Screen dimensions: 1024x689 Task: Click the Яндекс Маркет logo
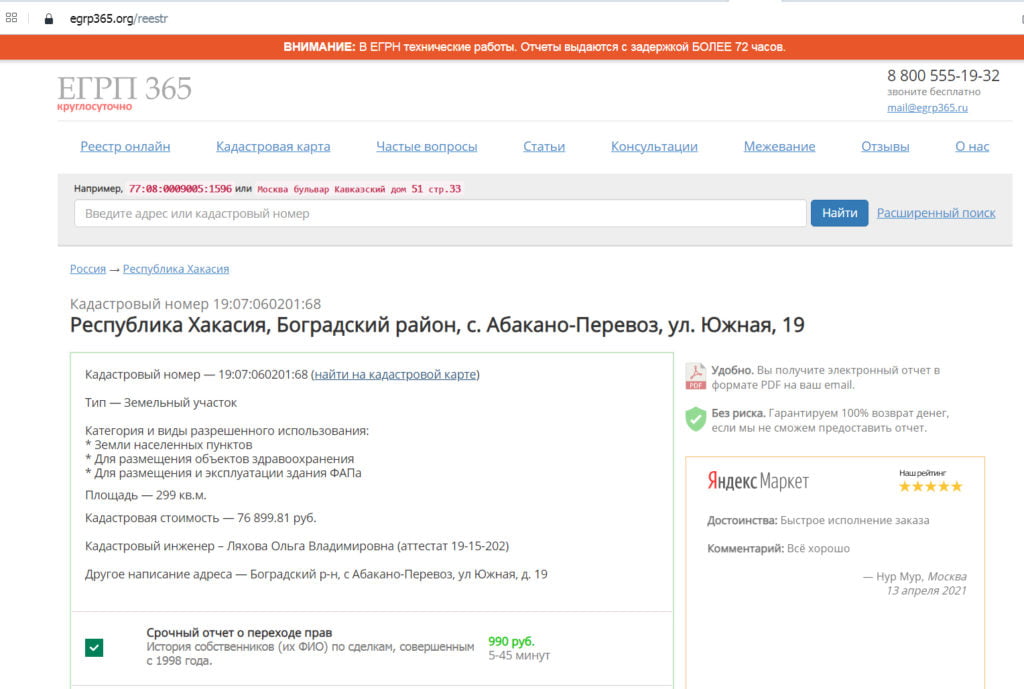coord(758,481)
